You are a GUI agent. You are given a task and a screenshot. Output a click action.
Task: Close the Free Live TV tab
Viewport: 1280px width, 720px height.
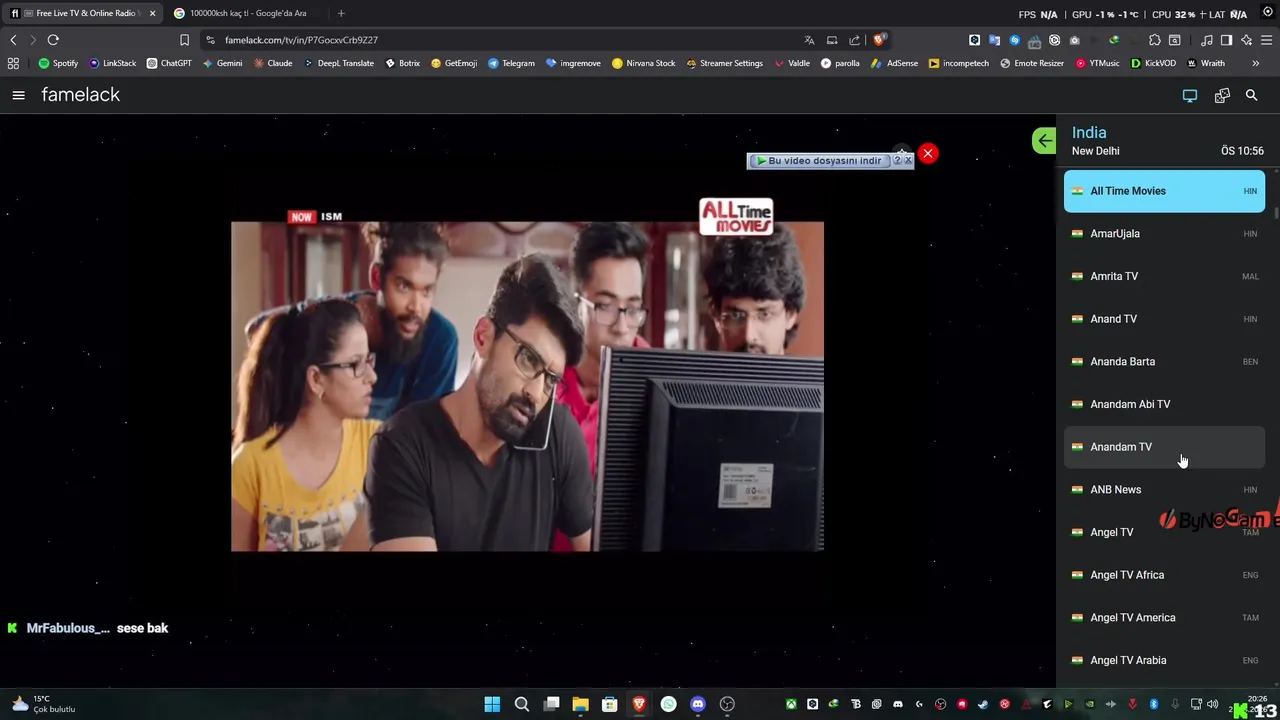(152, 13)
